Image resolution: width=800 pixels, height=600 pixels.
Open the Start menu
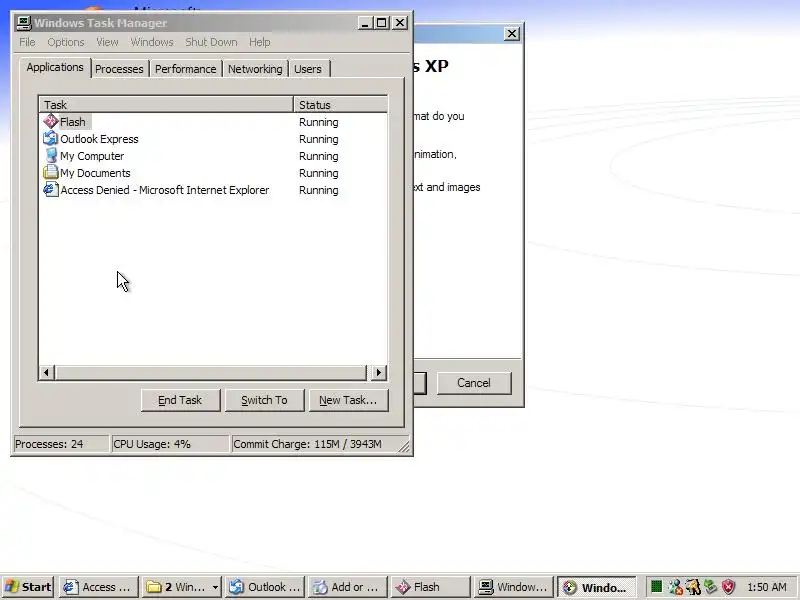coord(28,587)
